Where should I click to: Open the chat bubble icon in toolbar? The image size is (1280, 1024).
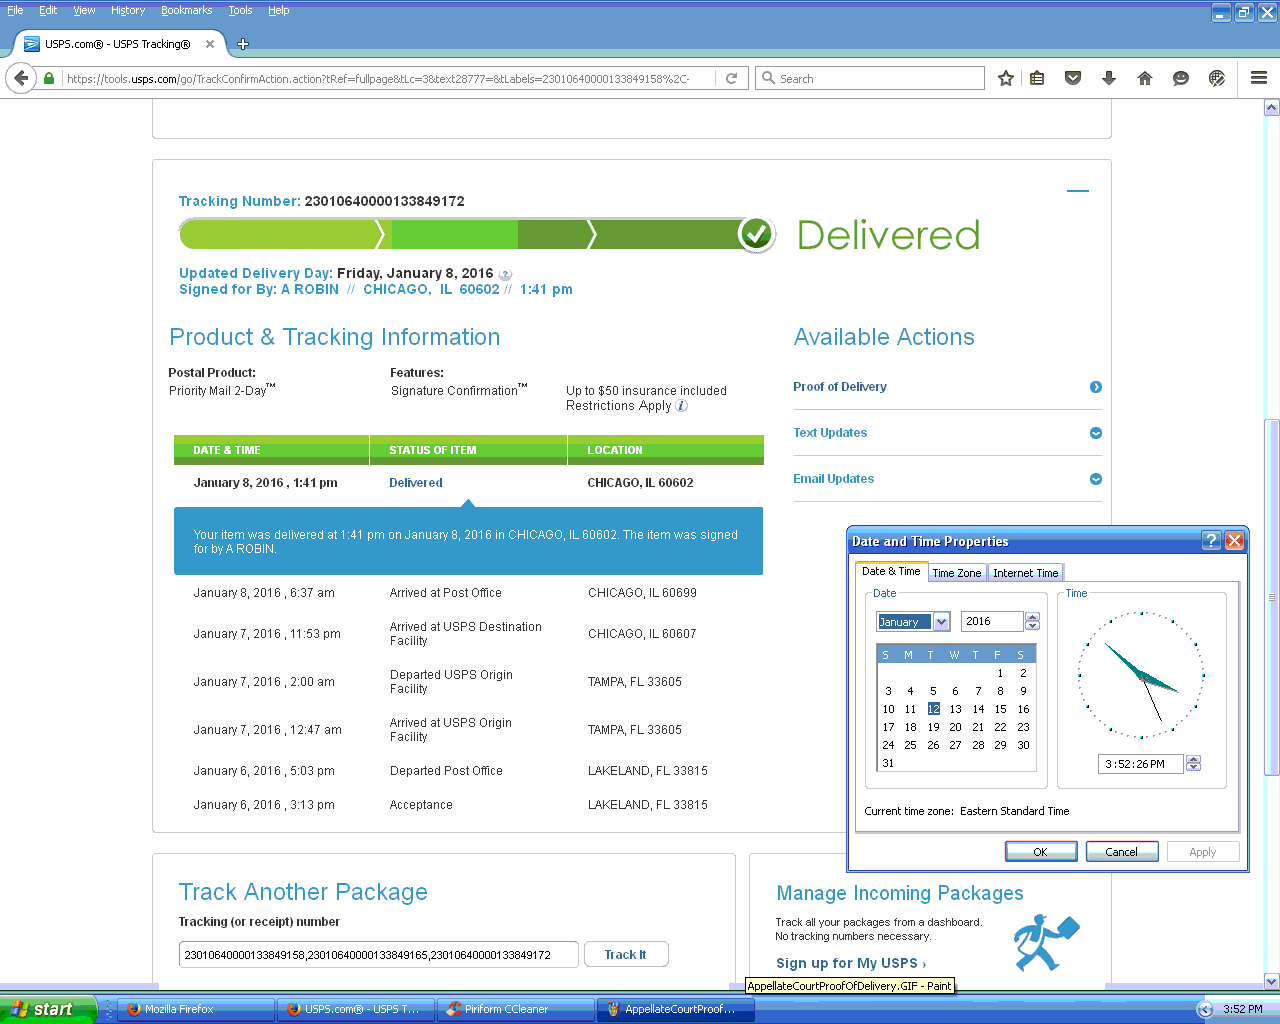tap(1181, 78)
